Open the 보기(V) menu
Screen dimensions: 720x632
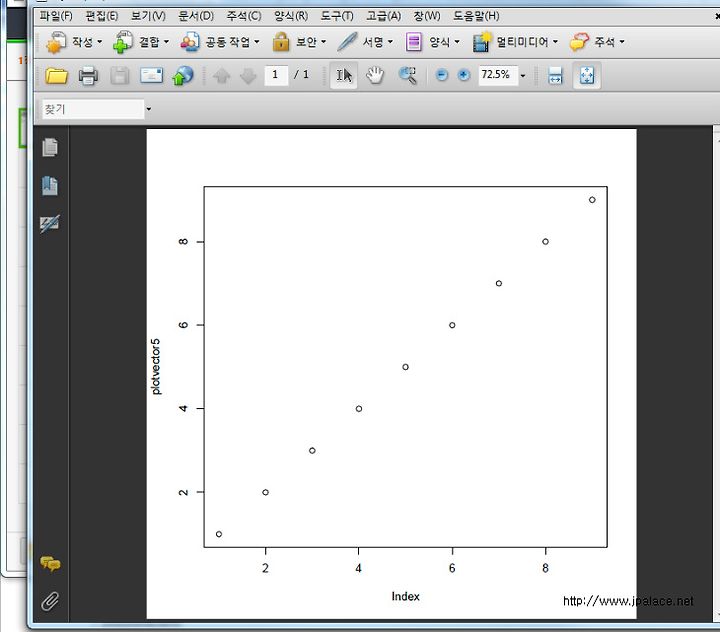click(x=148, y=16)
